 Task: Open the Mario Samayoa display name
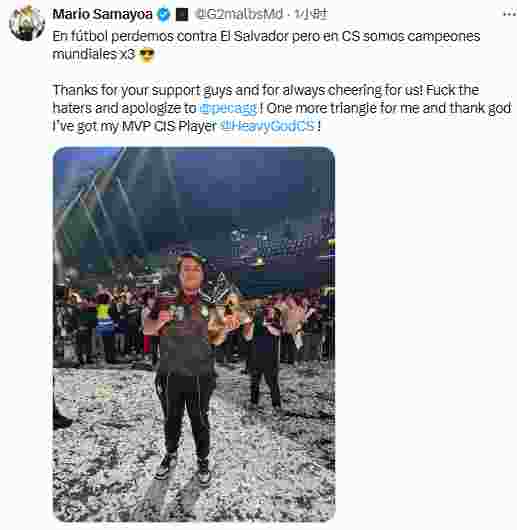(102, 14)
